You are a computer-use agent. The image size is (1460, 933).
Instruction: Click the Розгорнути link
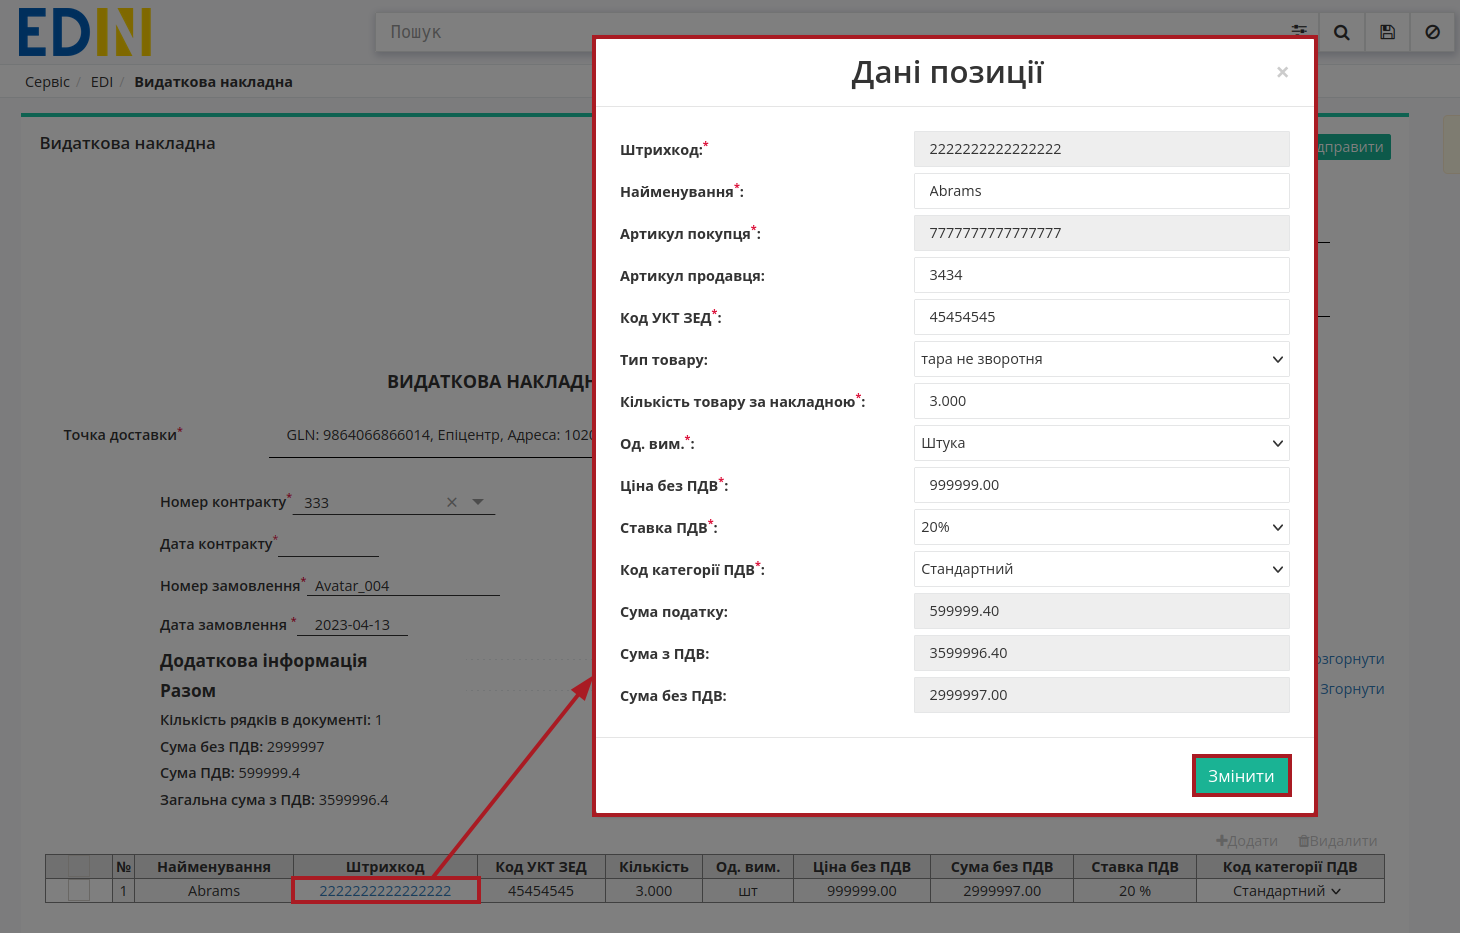1350,659
